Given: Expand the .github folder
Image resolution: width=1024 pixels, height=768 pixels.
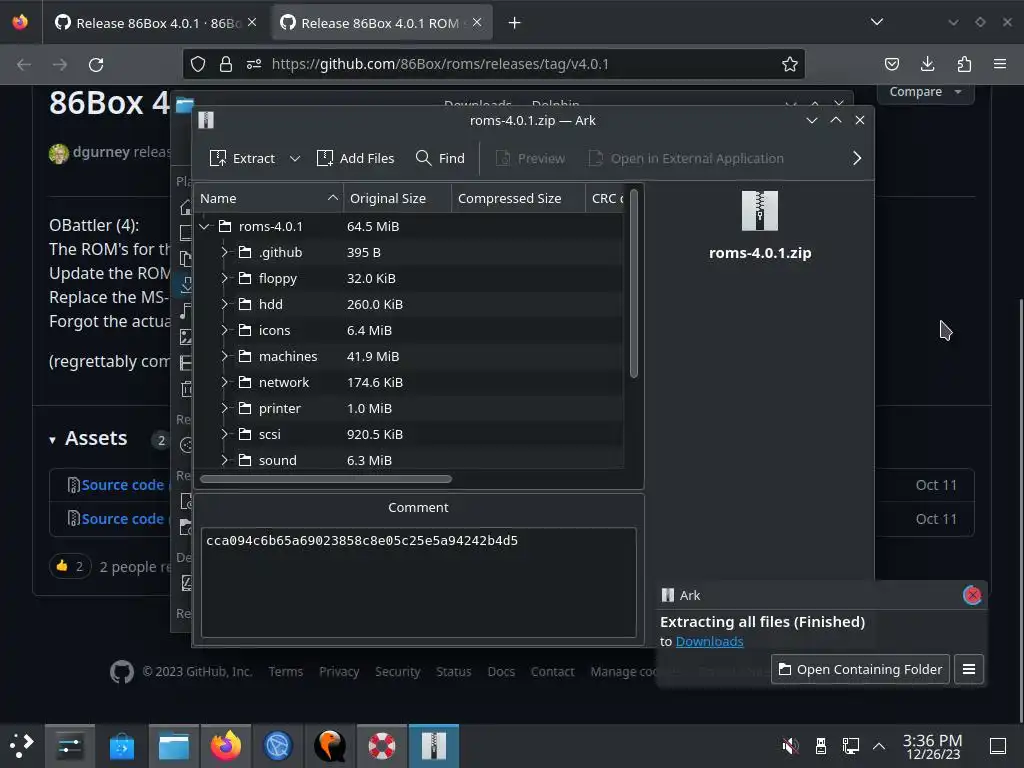Looking at the screenshot, I should (x=224, y=252).
